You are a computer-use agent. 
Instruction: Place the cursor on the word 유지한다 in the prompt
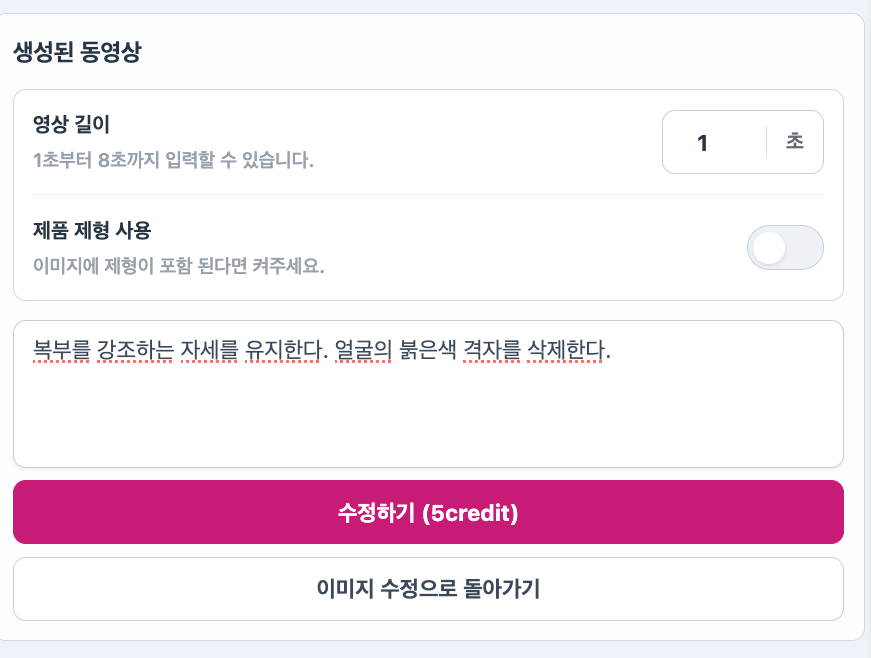pyautogui.click(x=284, y=350)
